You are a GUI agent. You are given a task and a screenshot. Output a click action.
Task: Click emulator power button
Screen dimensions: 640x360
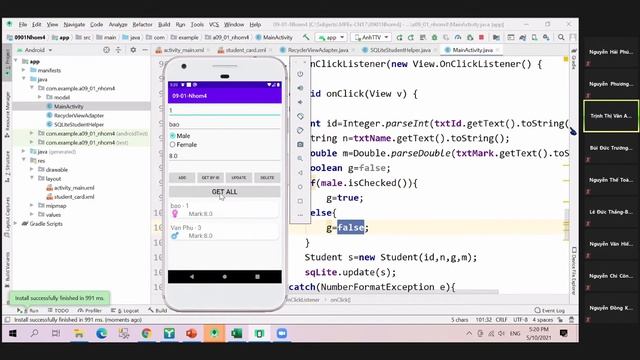click(300, 74)
